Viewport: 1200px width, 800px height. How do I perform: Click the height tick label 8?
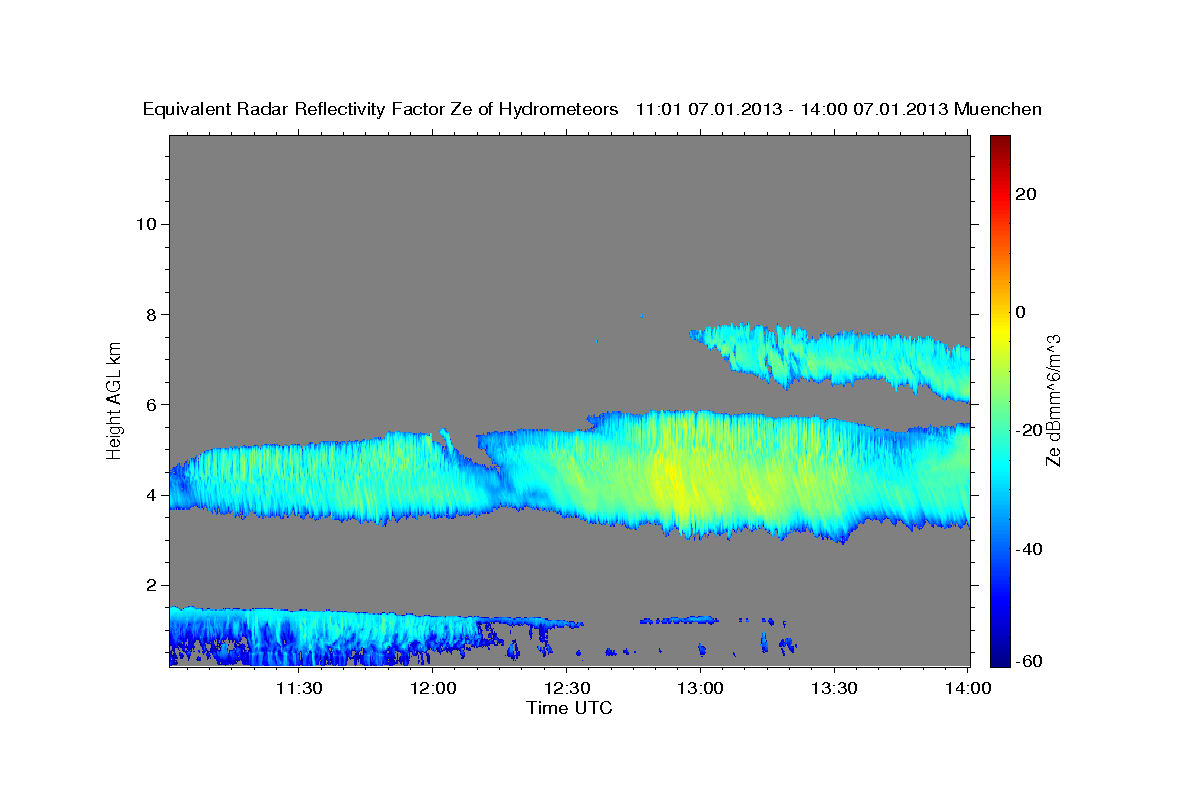pos(152,314)
